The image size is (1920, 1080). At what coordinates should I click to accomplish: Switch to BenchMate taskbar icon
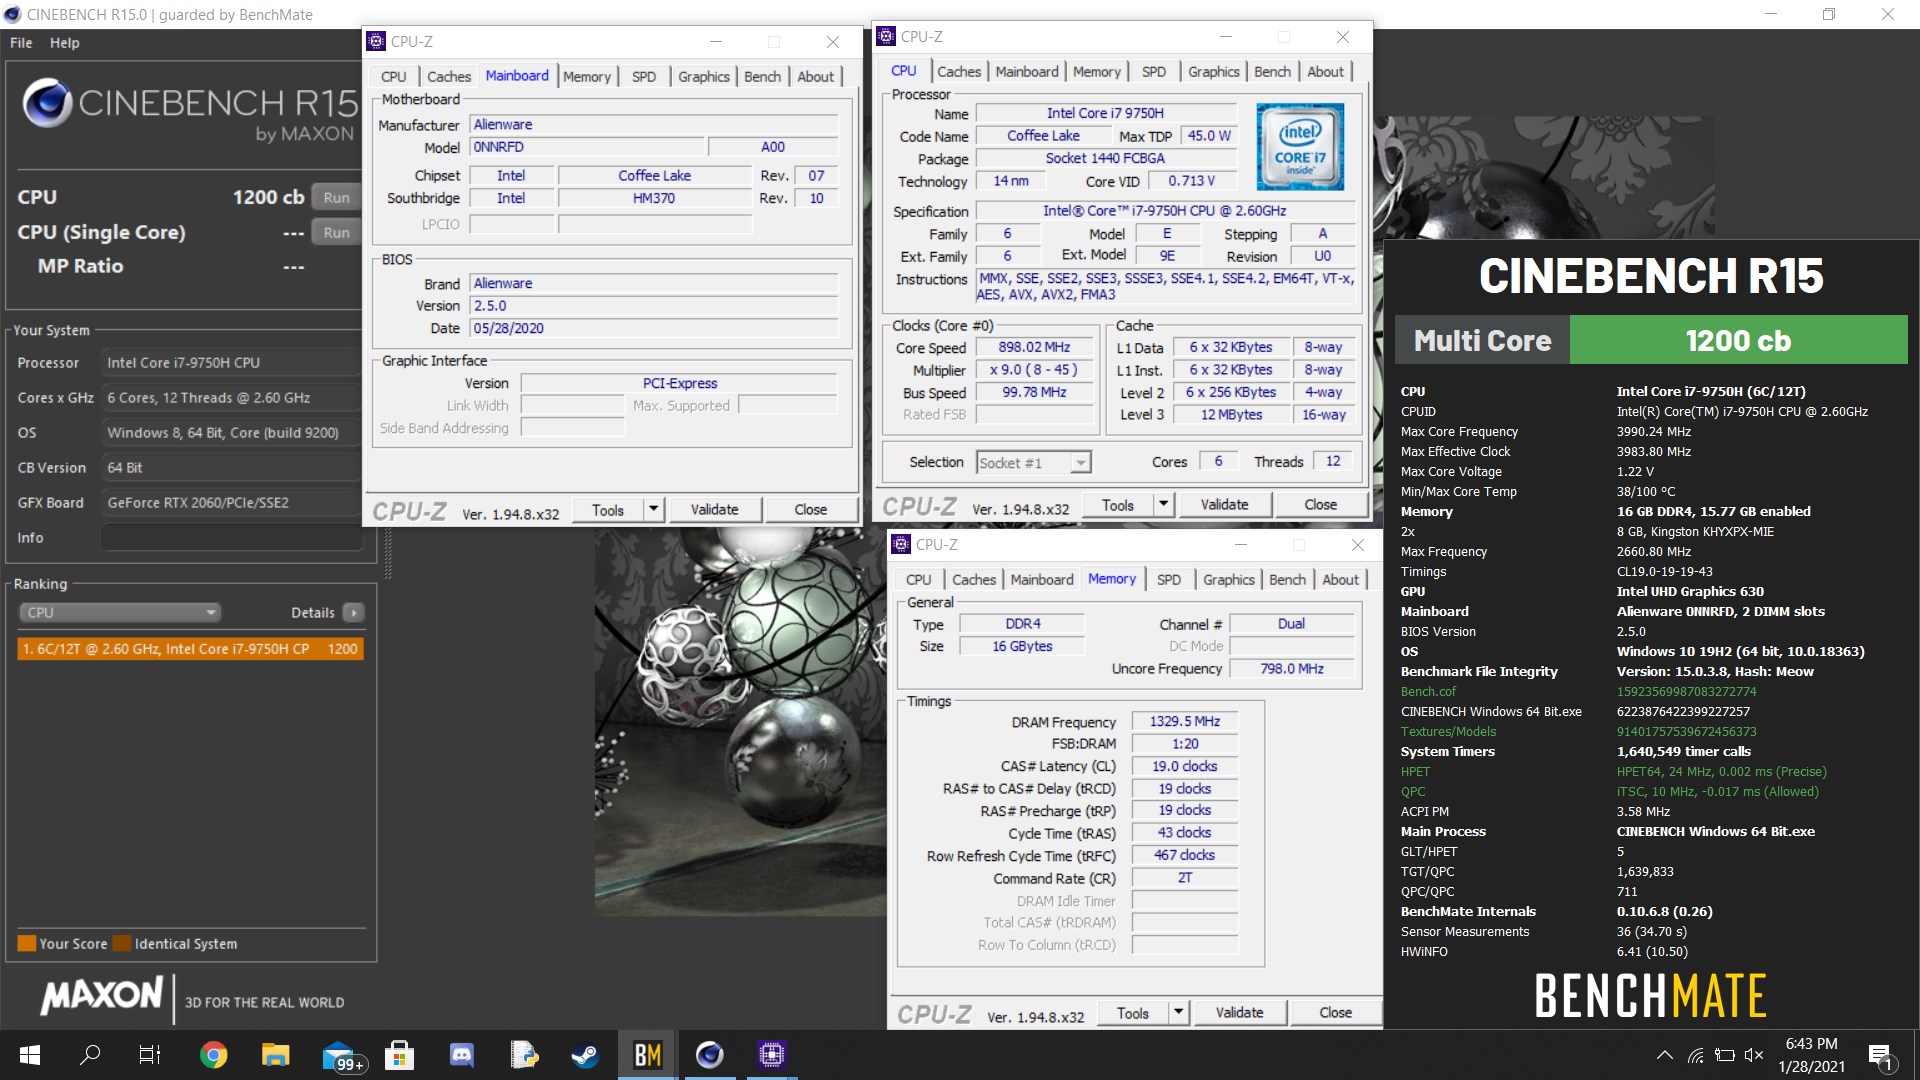[x=647, y=1055]
